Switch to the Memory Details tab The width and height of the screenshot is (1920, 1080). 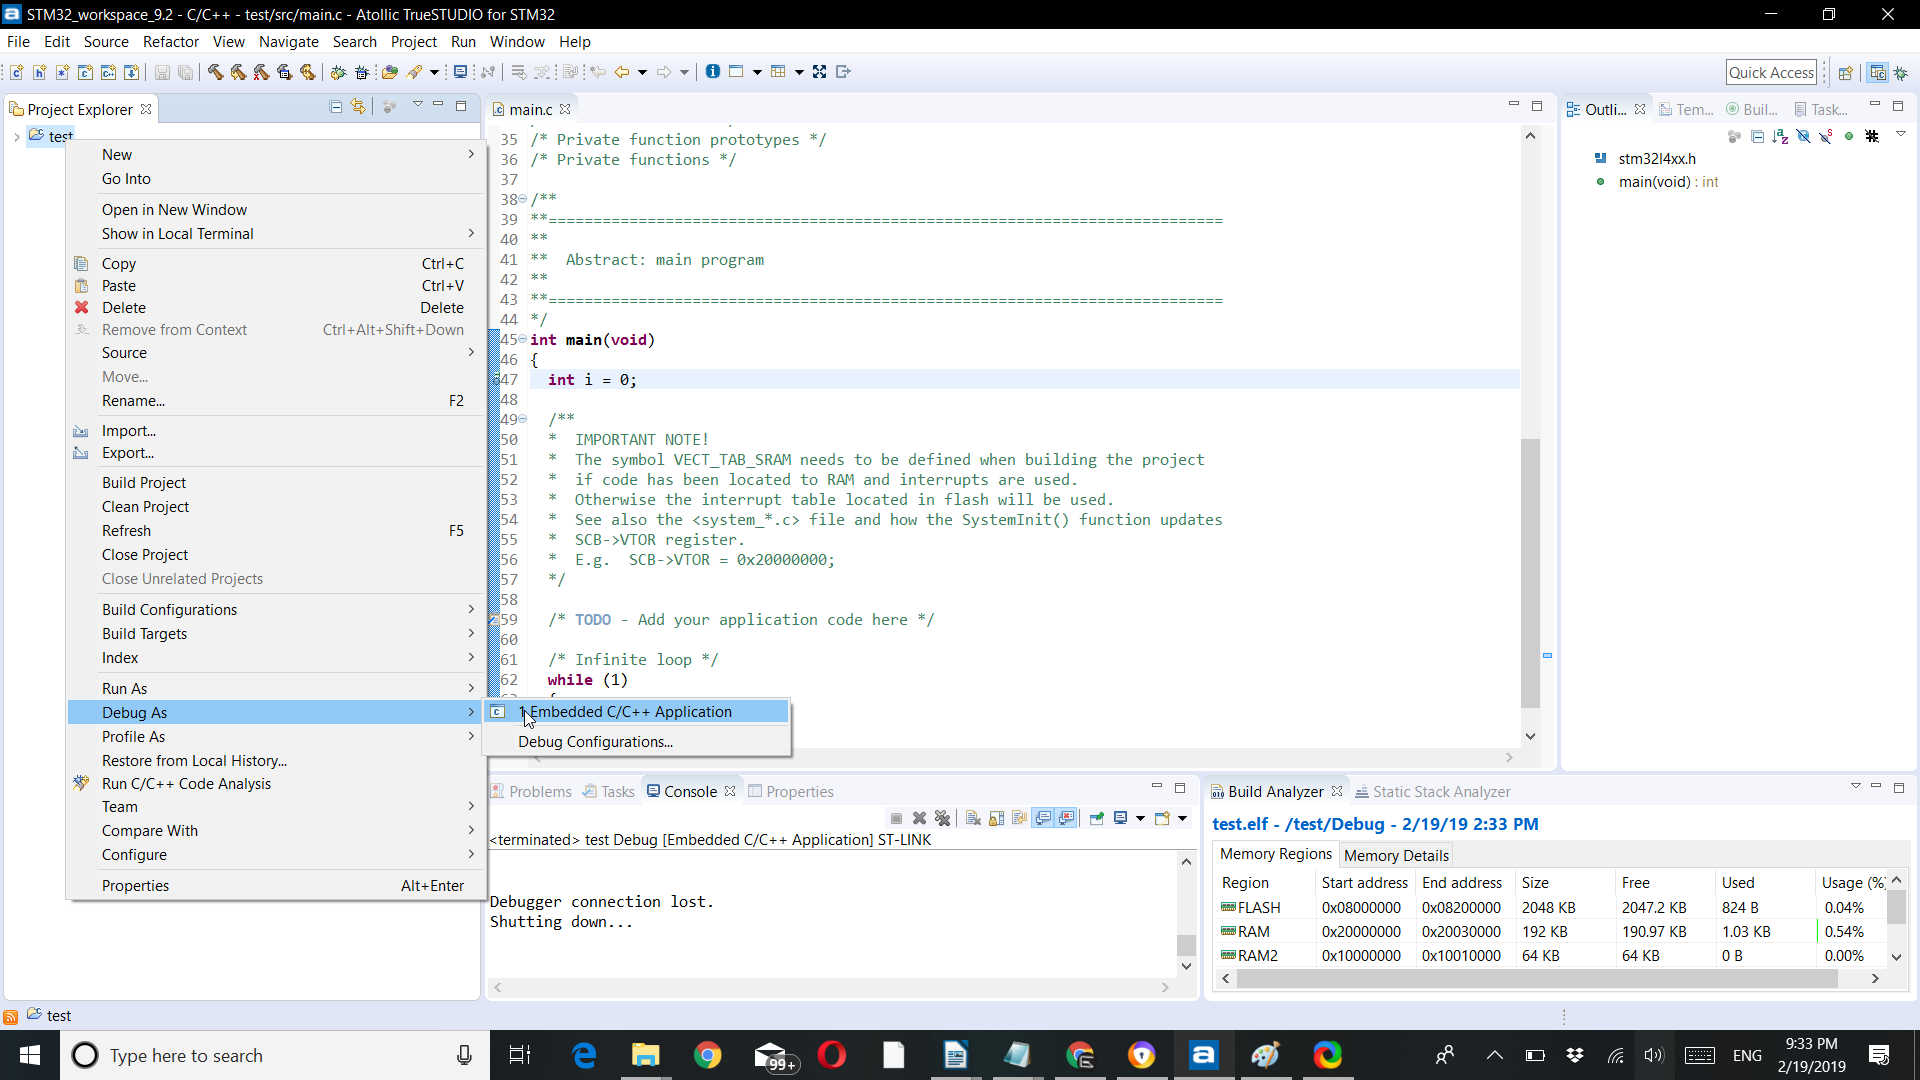point(1396,855)
